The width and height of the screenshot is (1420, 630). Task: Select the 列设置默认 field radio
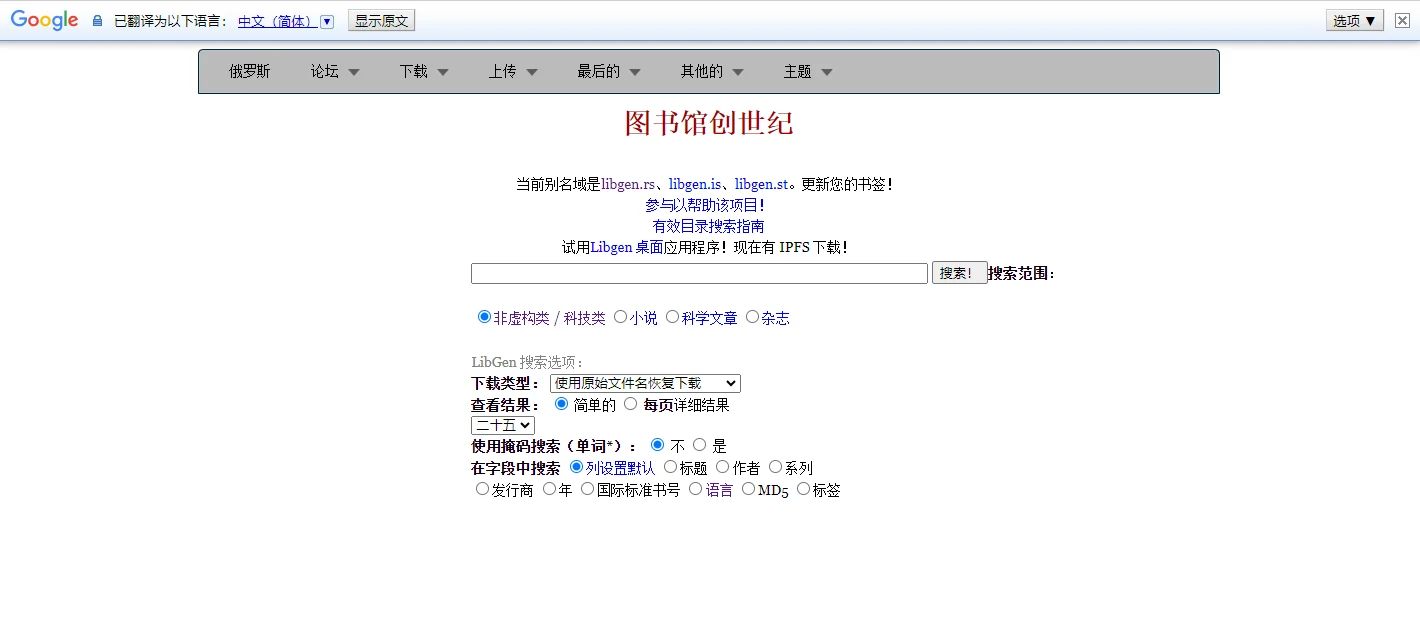click(x=576, y=467)
